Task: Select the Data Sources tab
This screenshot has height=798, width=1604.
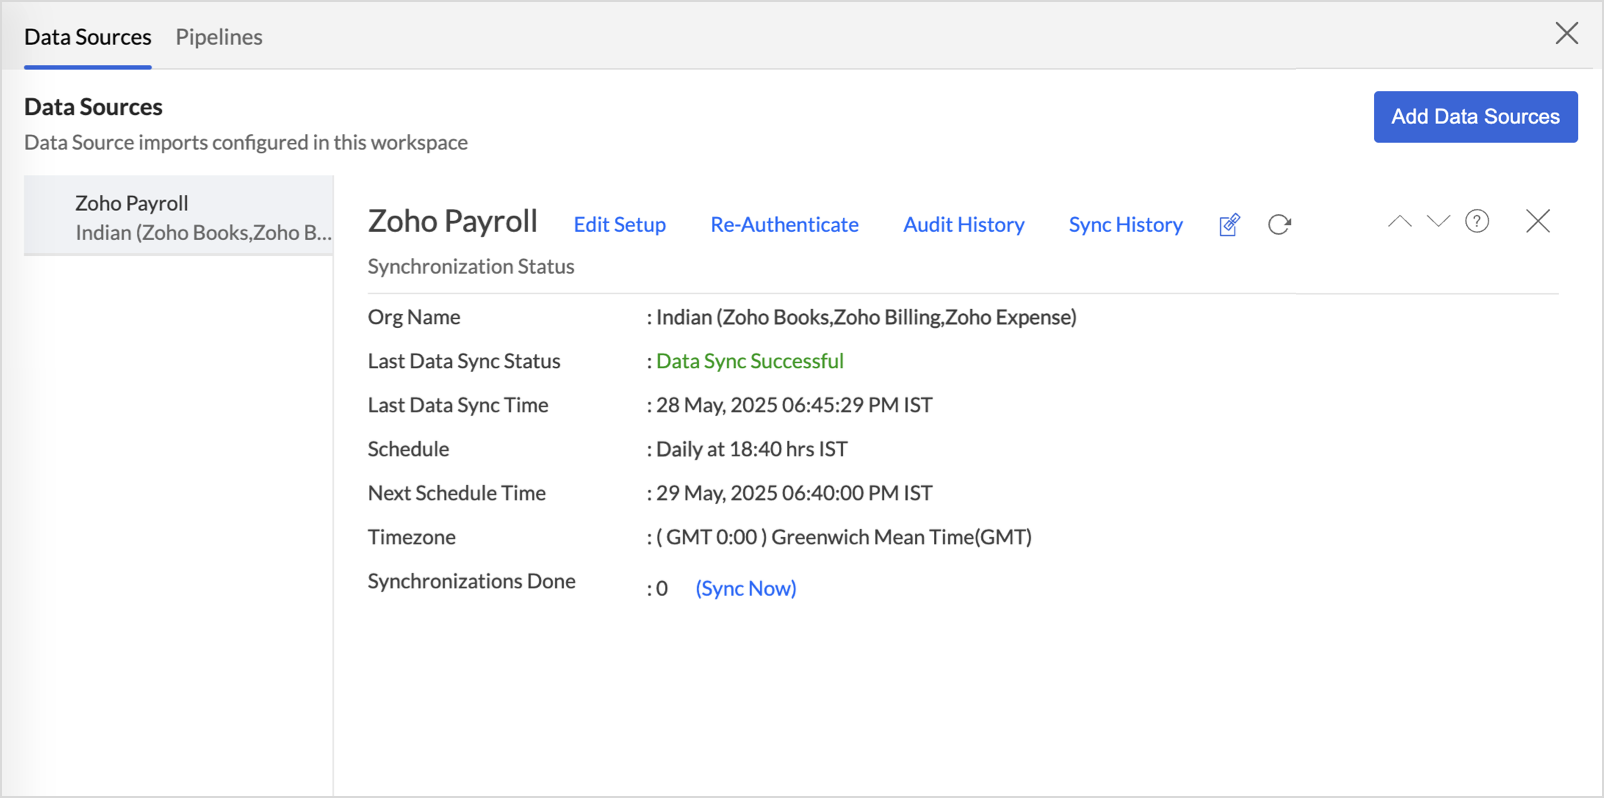Action: (x=88, y=37)
